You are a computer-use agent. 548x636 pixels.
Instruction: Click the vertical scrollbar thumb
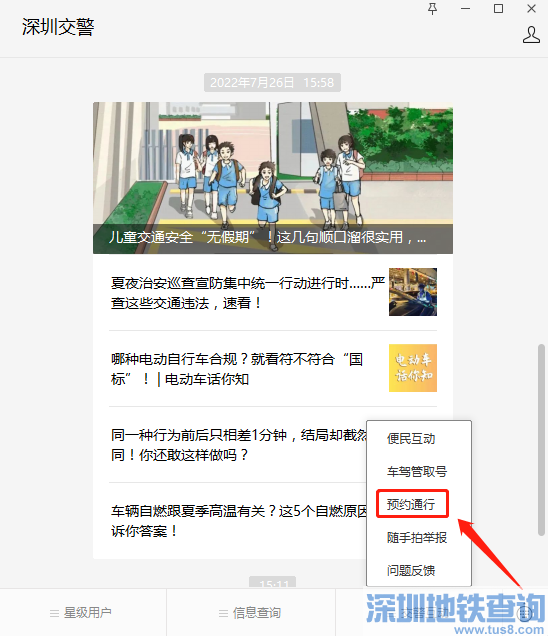pos(541,440)
